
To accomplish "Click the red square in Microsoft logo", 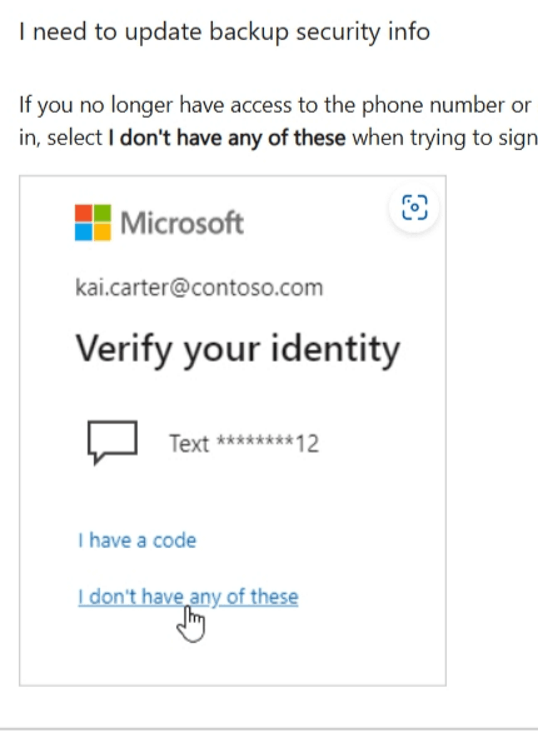I will 83,213.
